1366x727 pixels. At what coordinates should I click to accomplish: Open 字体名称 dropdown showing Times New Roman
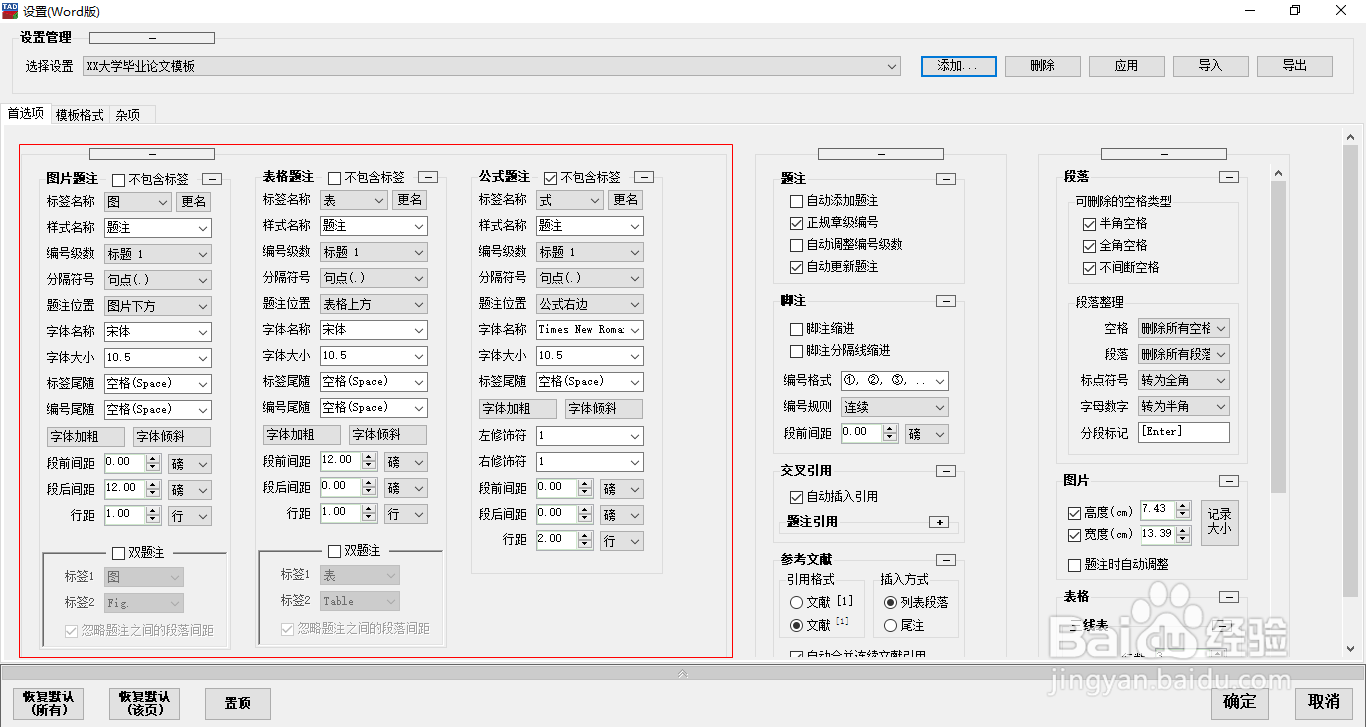pos(589,330)
